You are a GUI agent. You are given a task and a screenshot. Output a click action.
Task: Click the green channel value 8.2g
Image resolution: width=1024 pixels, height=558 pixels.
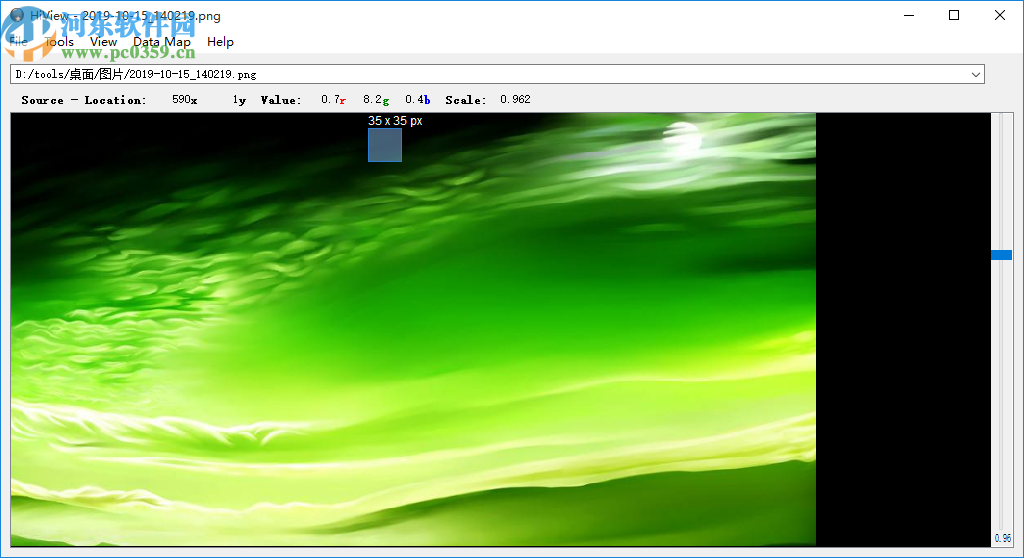coord(376,99)
